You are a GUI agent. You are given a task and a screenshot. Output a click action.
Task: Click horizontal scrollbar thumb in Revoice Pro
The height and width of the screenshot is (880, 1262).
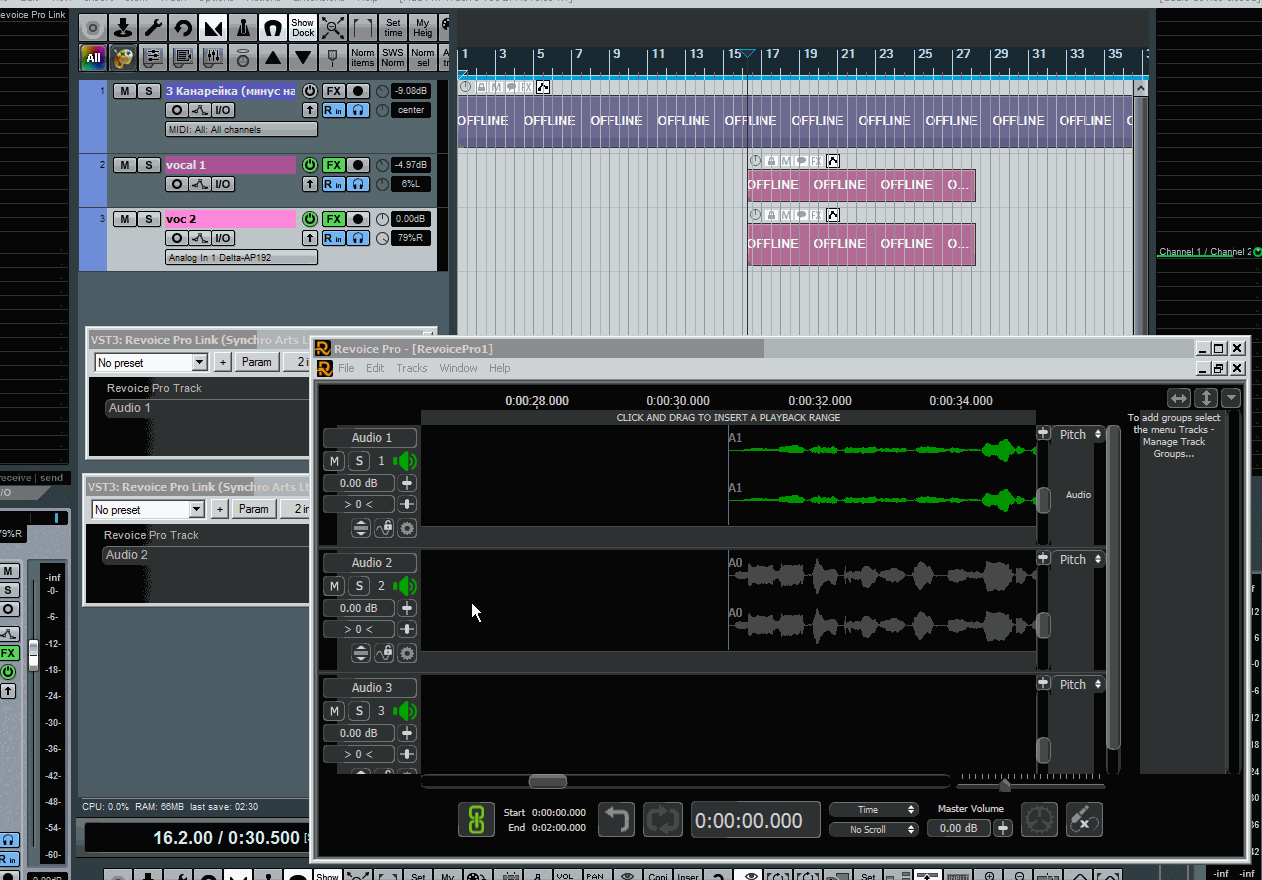[x=548, y=781]
